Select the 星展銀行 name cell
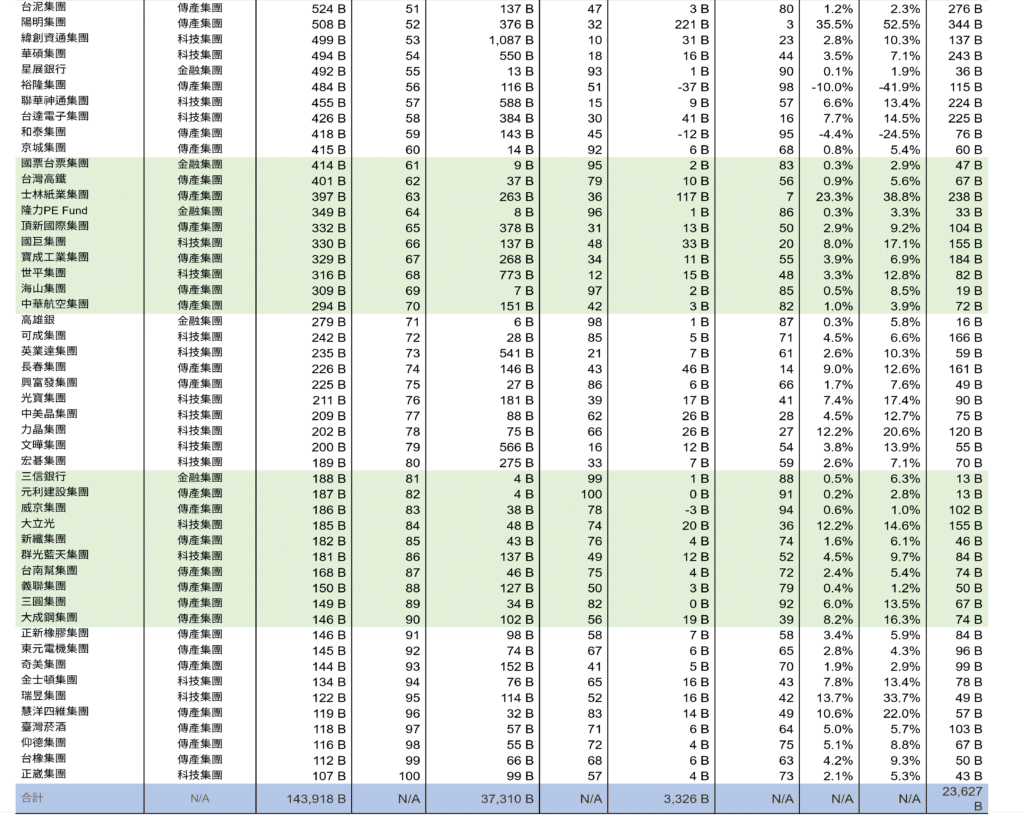 point(43,70)
